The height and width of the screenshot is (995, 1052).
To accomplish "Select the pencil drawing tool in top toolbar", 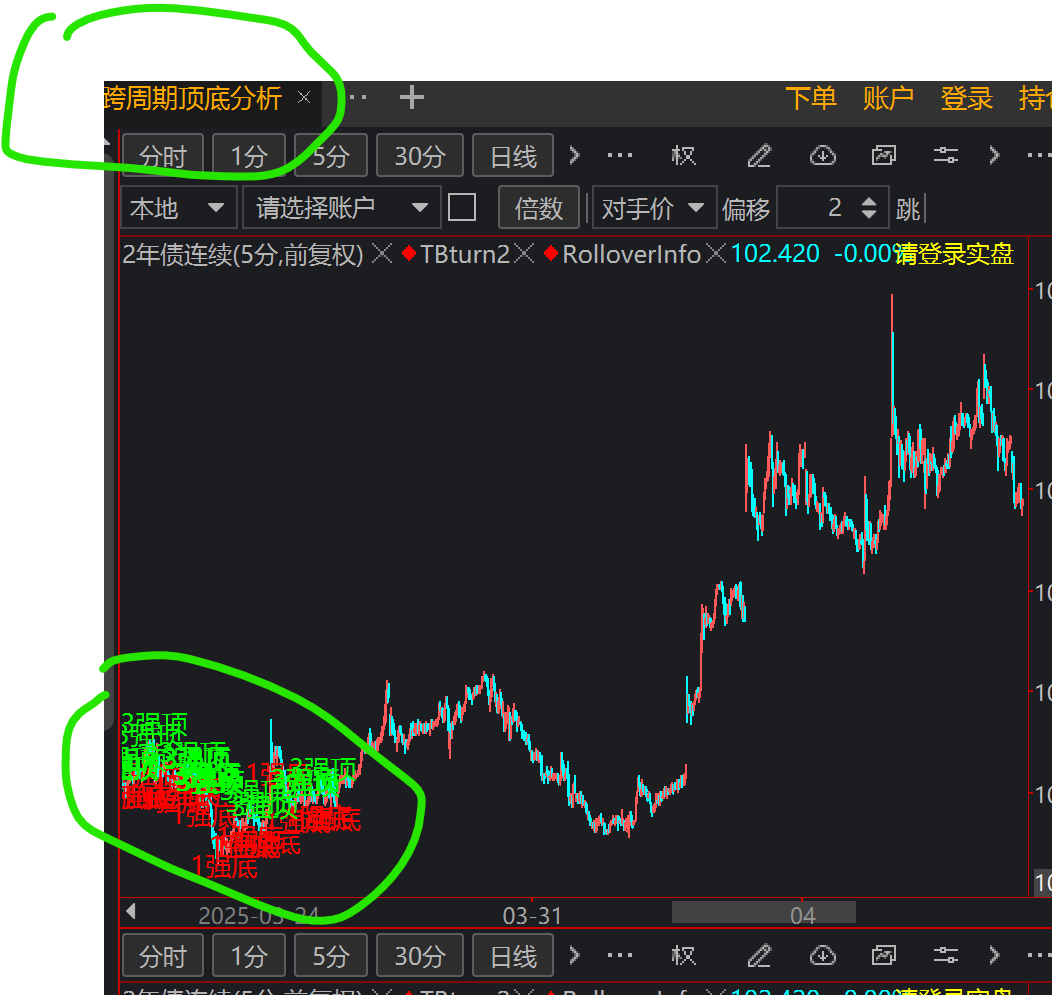I will point(760,155).
